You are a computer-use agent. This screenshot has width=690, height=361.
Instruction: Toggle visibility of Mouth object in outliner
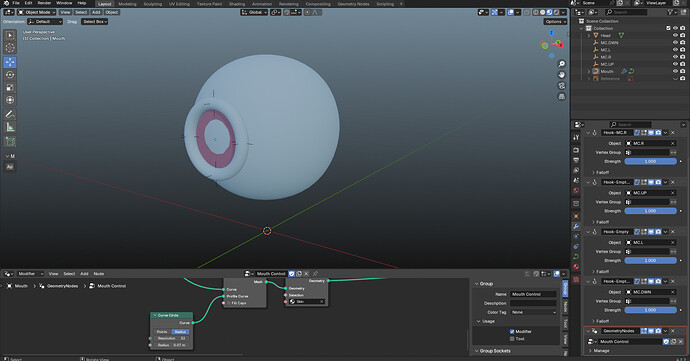(675, 71)
